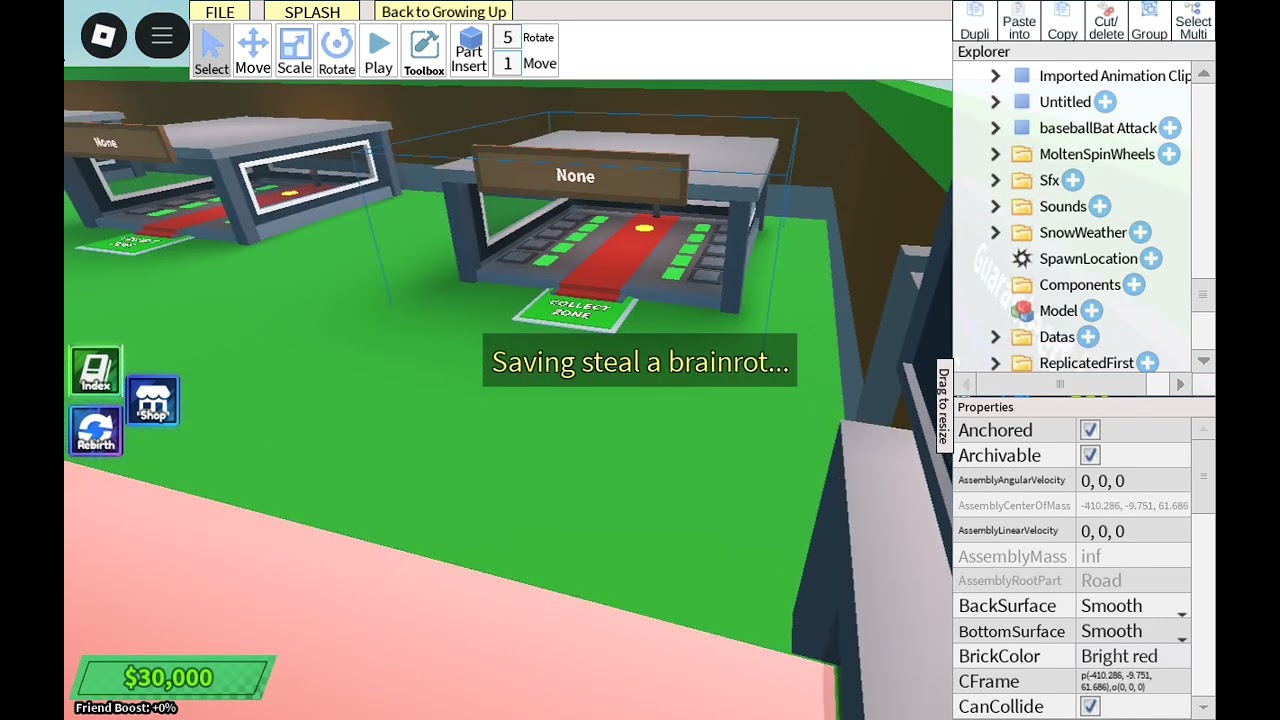Click the Drag to resize handle
The width and height of the screenshot is (1280, 720).
coord(943,406)
